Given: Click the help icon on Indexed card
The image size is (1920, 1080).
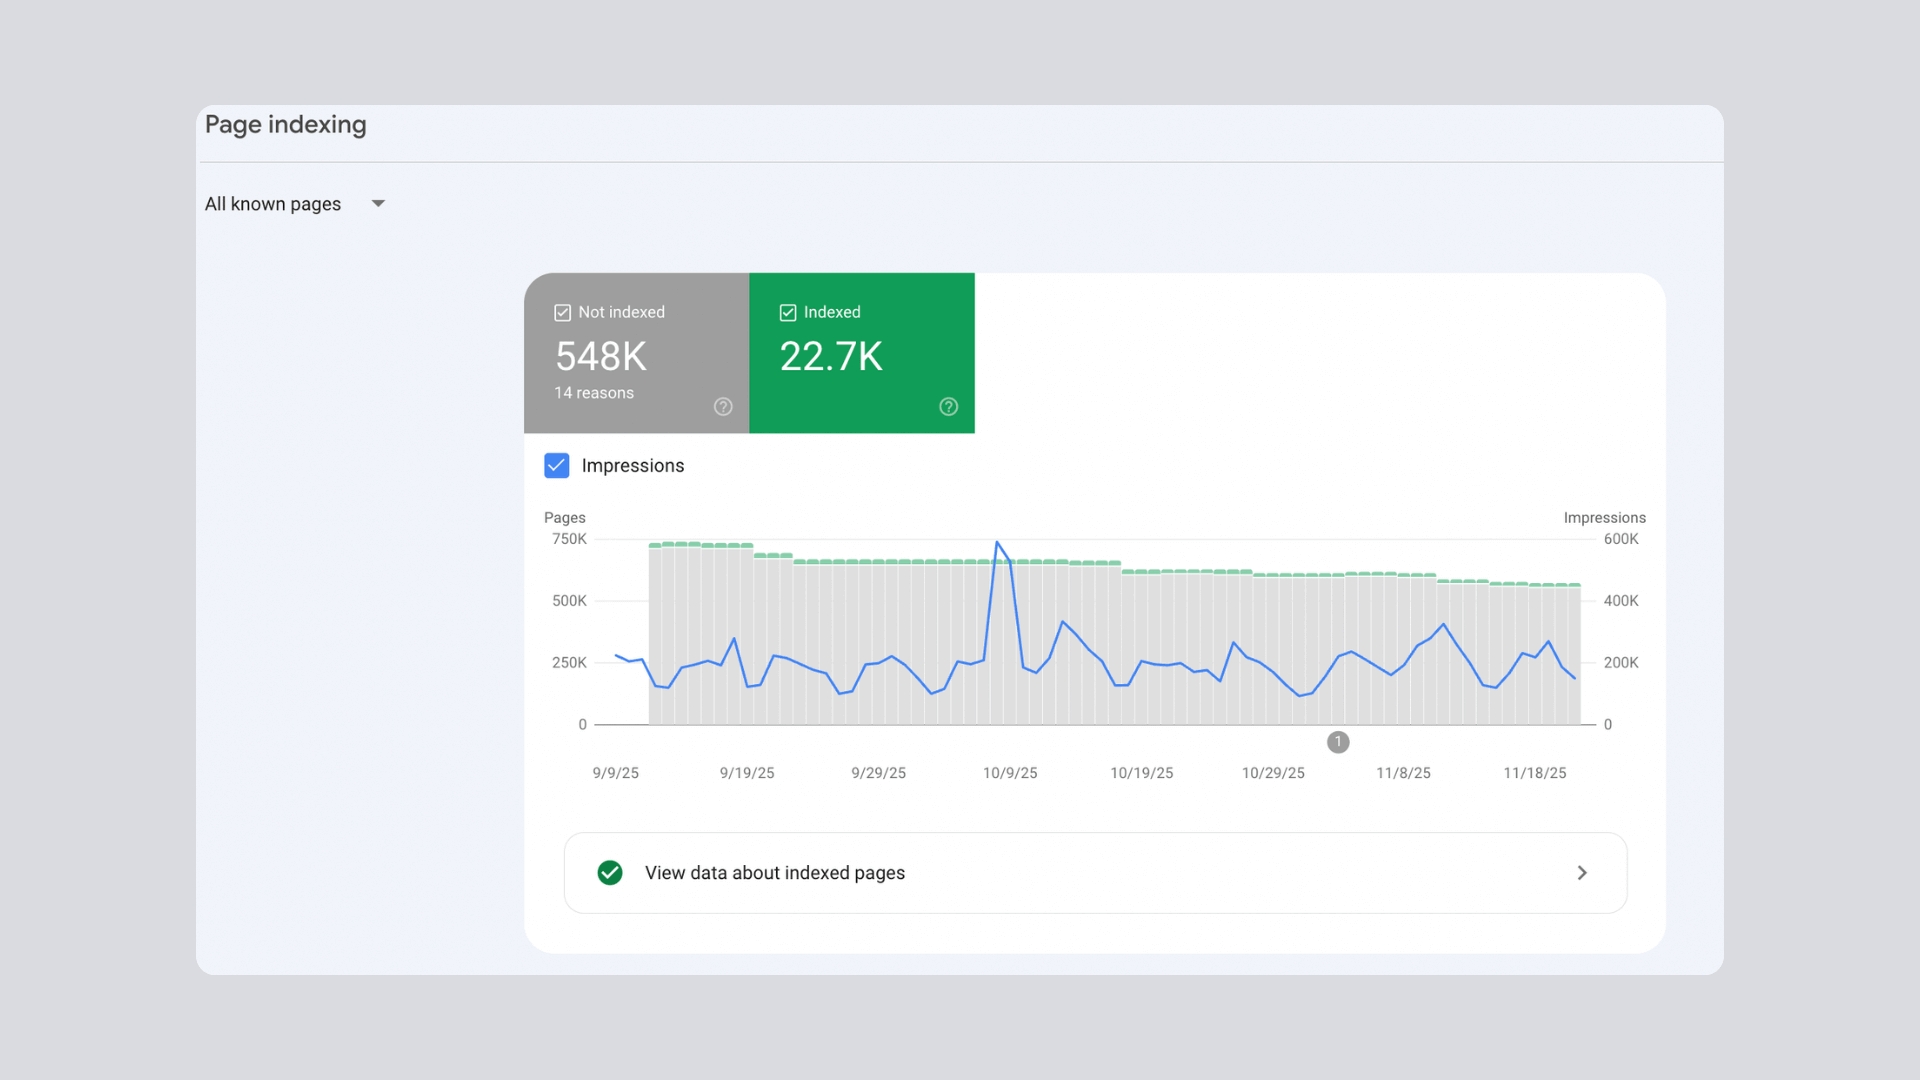Looking at the screenshot, I should 948,407.
